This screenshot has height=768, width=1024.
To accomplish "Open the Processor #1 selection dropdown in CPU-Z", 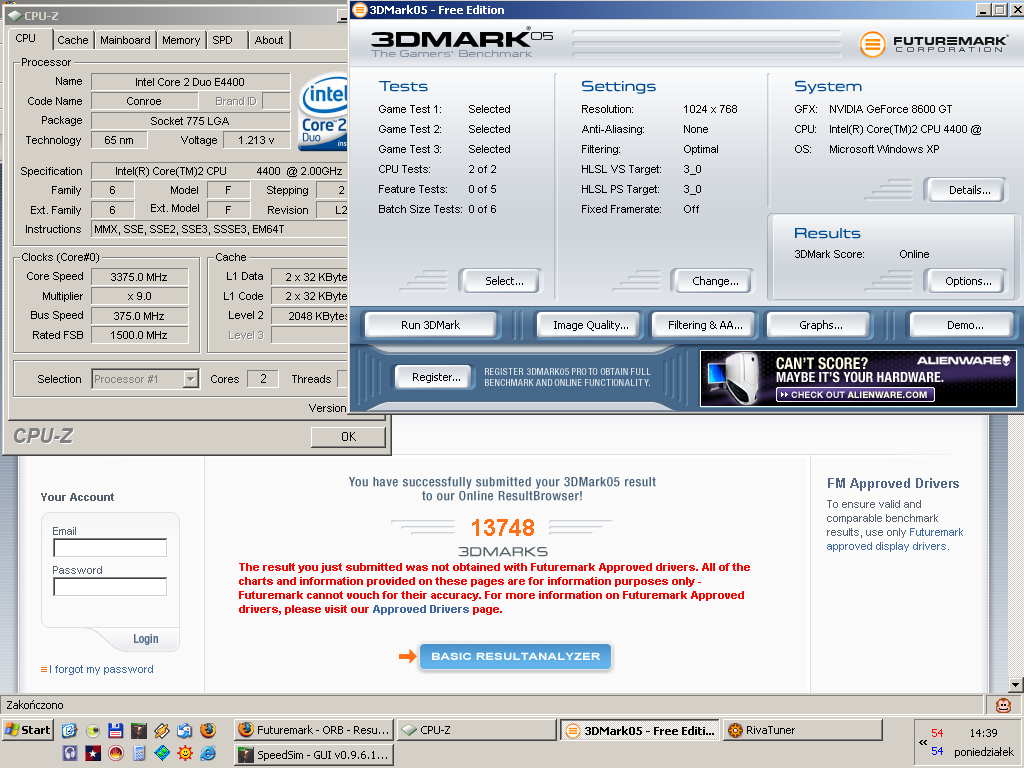I will tap(190, 379).
